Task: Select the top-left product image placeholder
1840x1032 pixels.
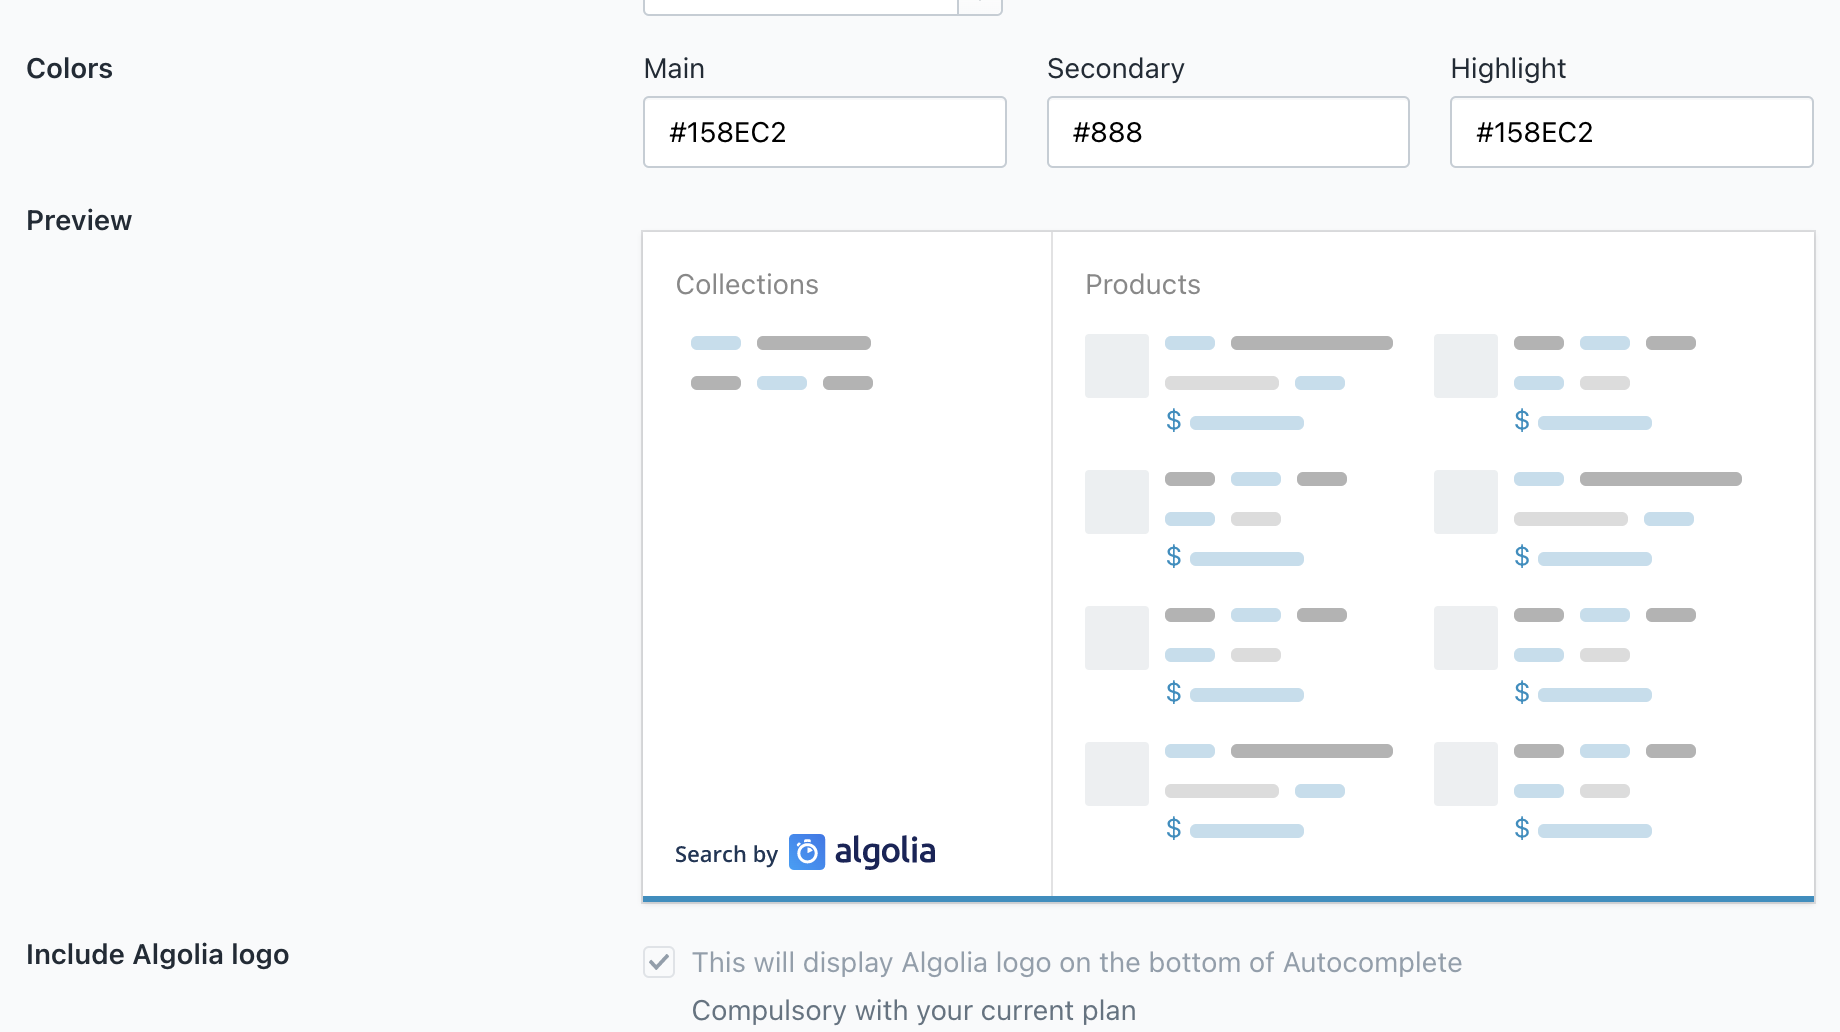Action: pos(1116,366)
